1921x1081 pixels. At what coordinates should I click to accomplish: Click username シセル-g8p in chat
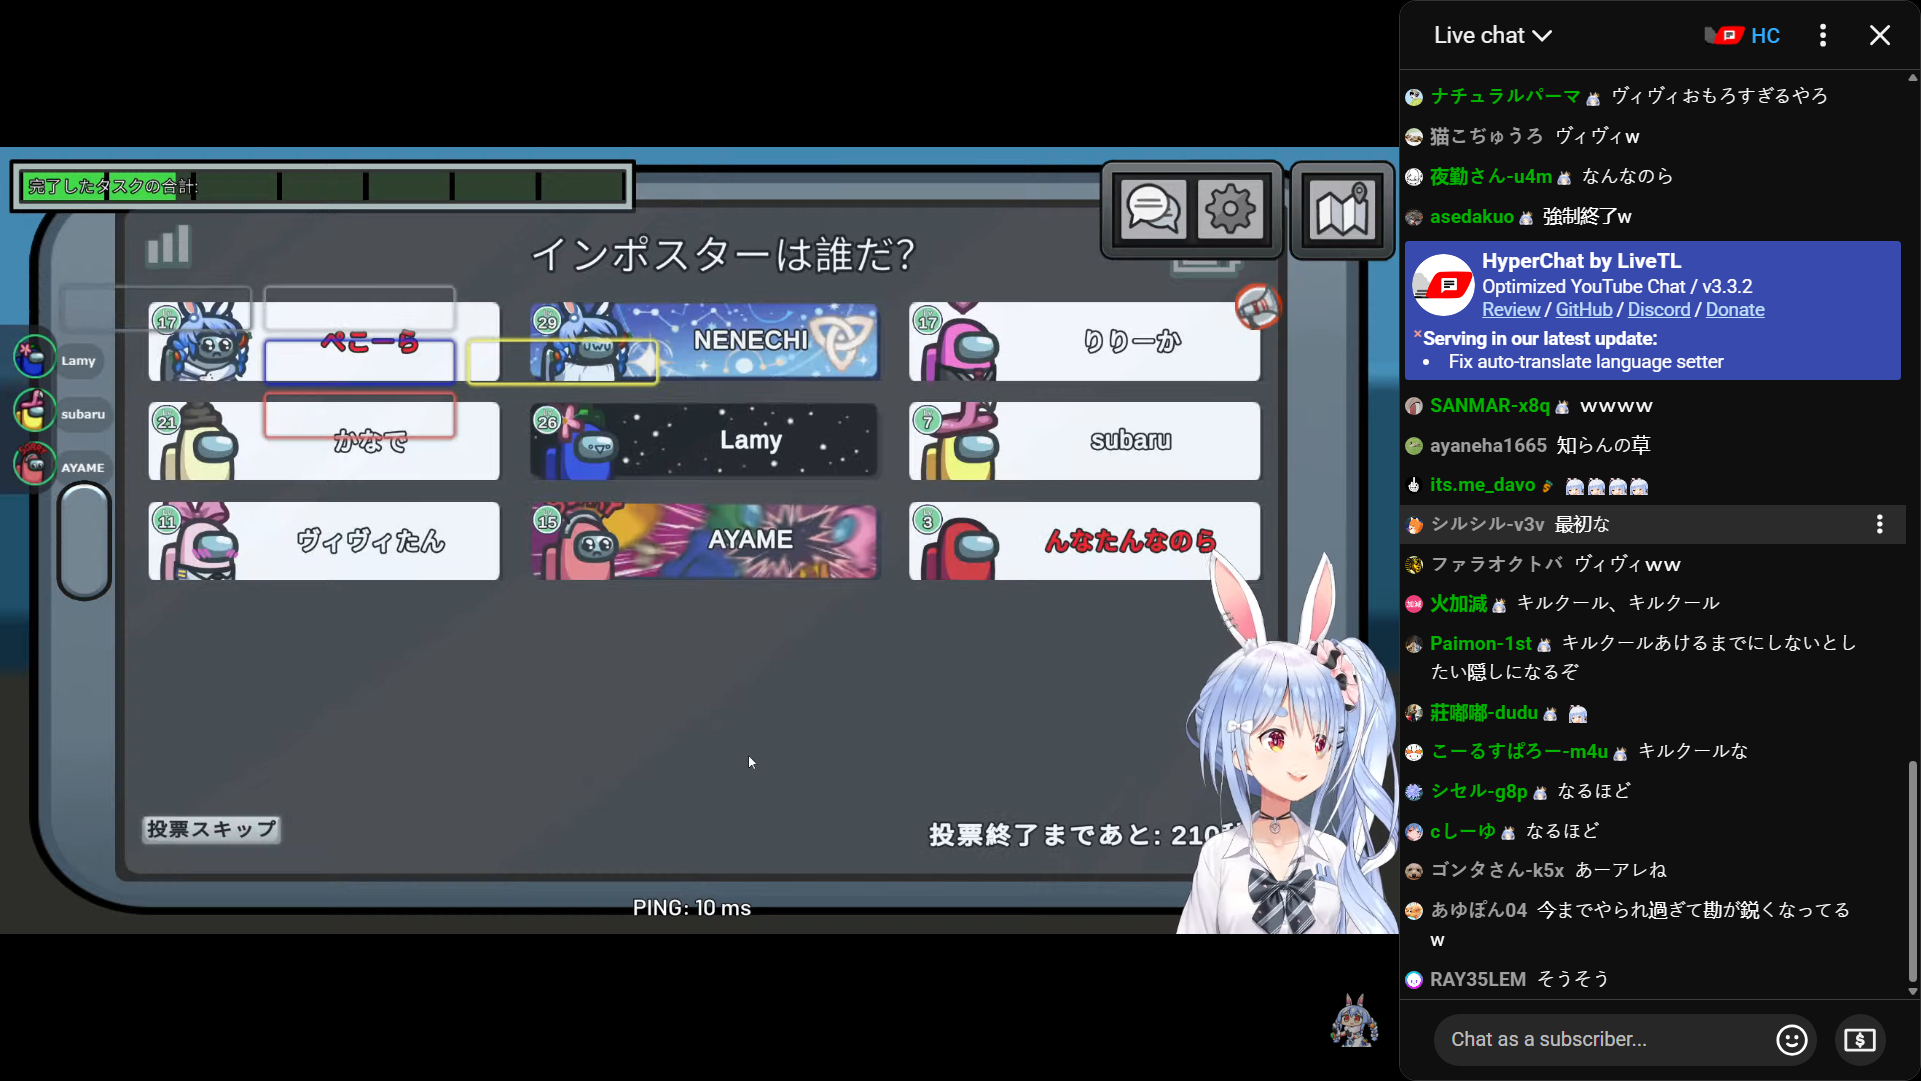coord(1479,792)
